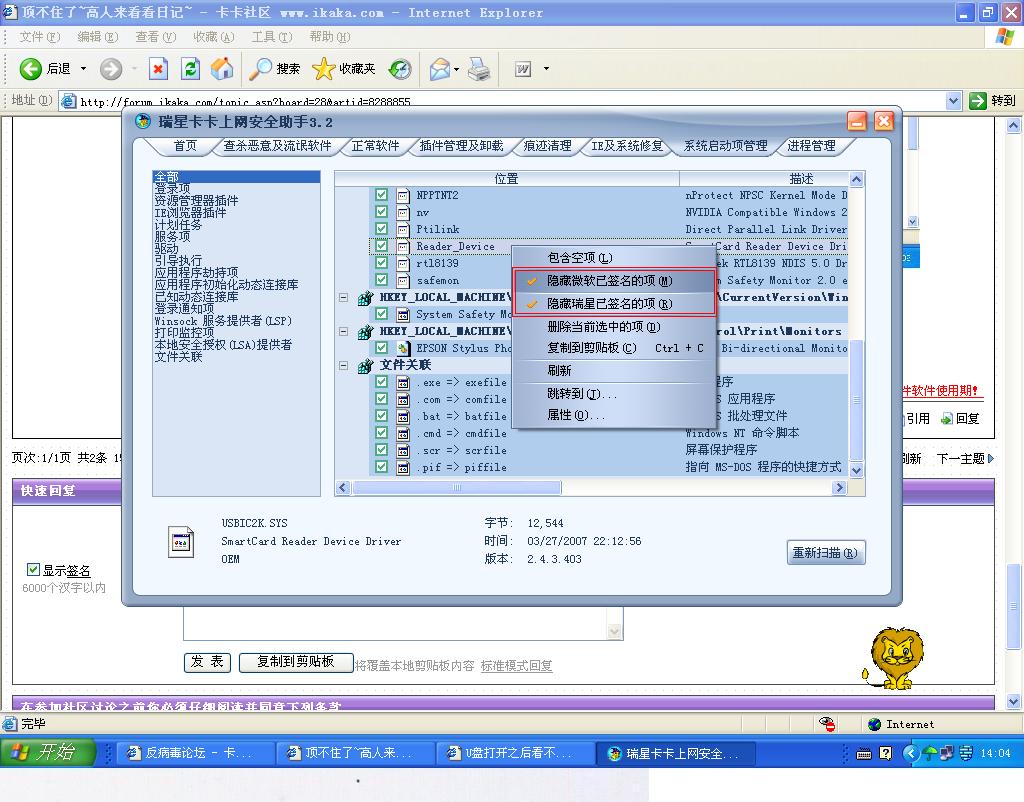Open the Search magnifier in IE toolbar
The image size is (1024, 802).
click(261, 69)
